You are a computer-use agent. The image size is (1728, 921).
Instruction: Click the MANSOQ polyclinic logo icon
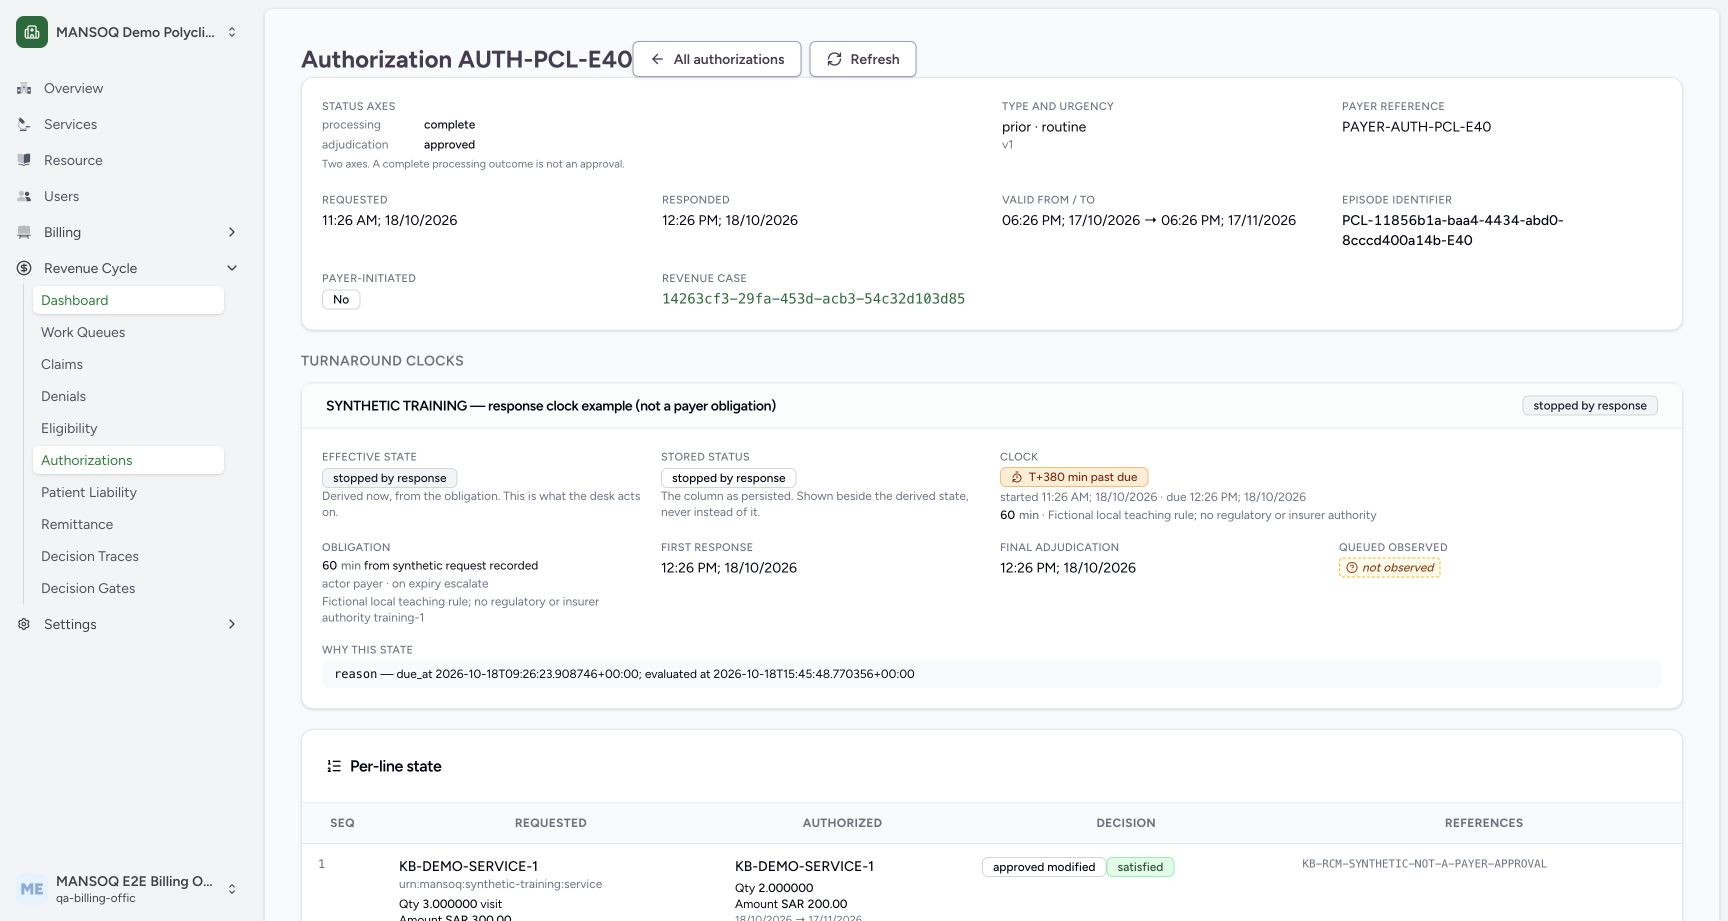click(32, 32)
